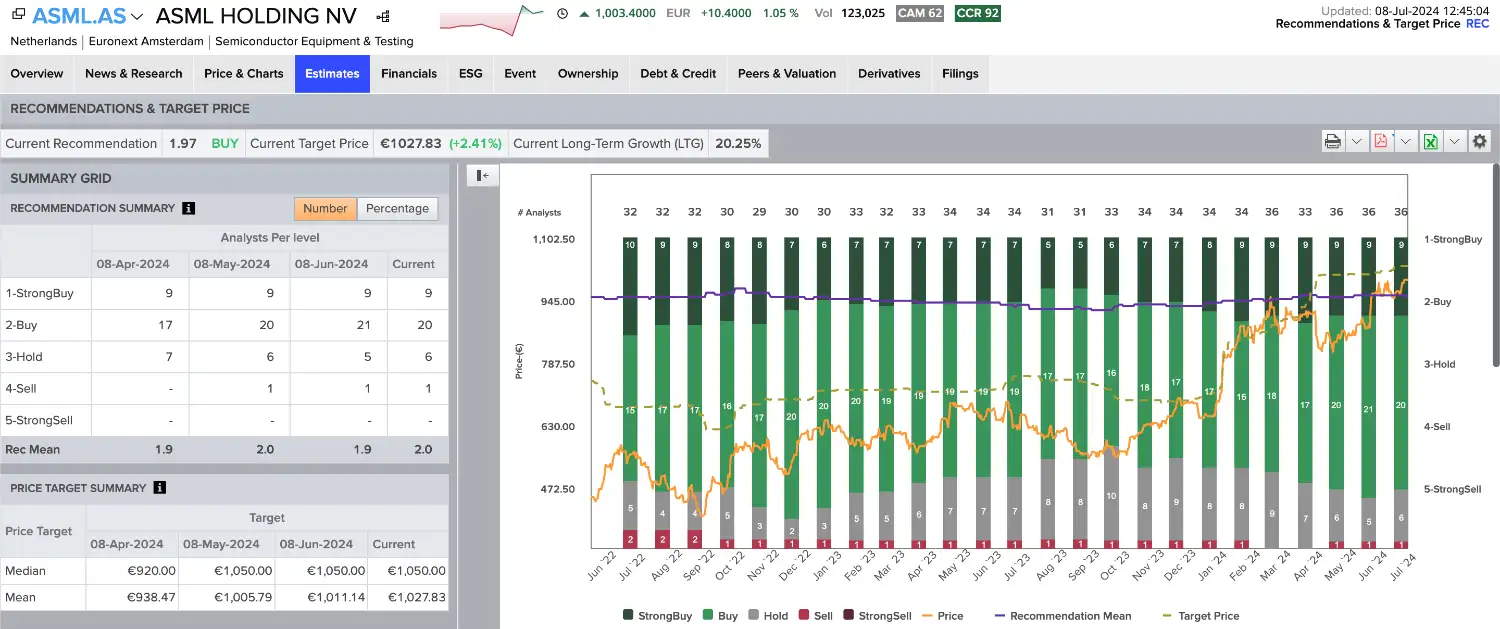Click the Rec Mean row label
This screenshot has height=629, width=1500.
[x=32, y=449]
